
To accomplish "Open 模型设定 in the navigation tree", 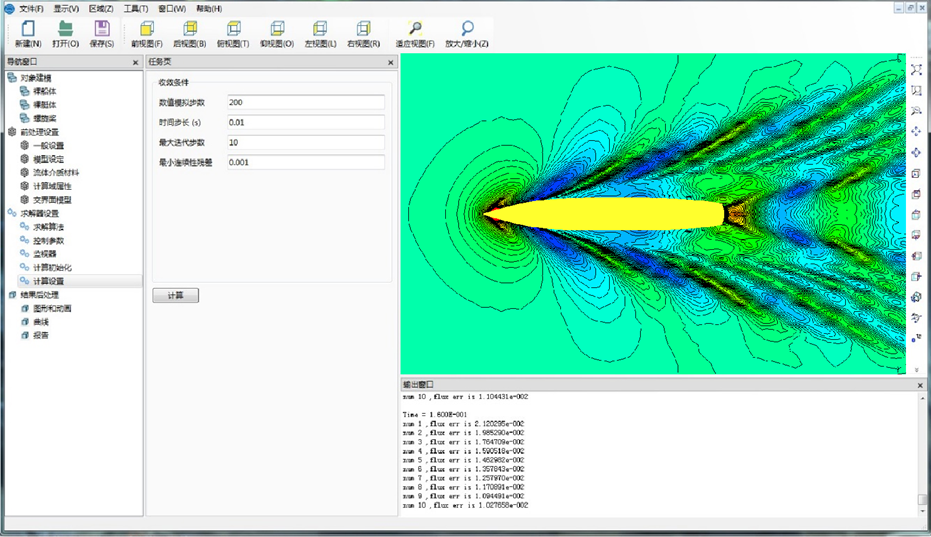I will click(x=48, y=159).
